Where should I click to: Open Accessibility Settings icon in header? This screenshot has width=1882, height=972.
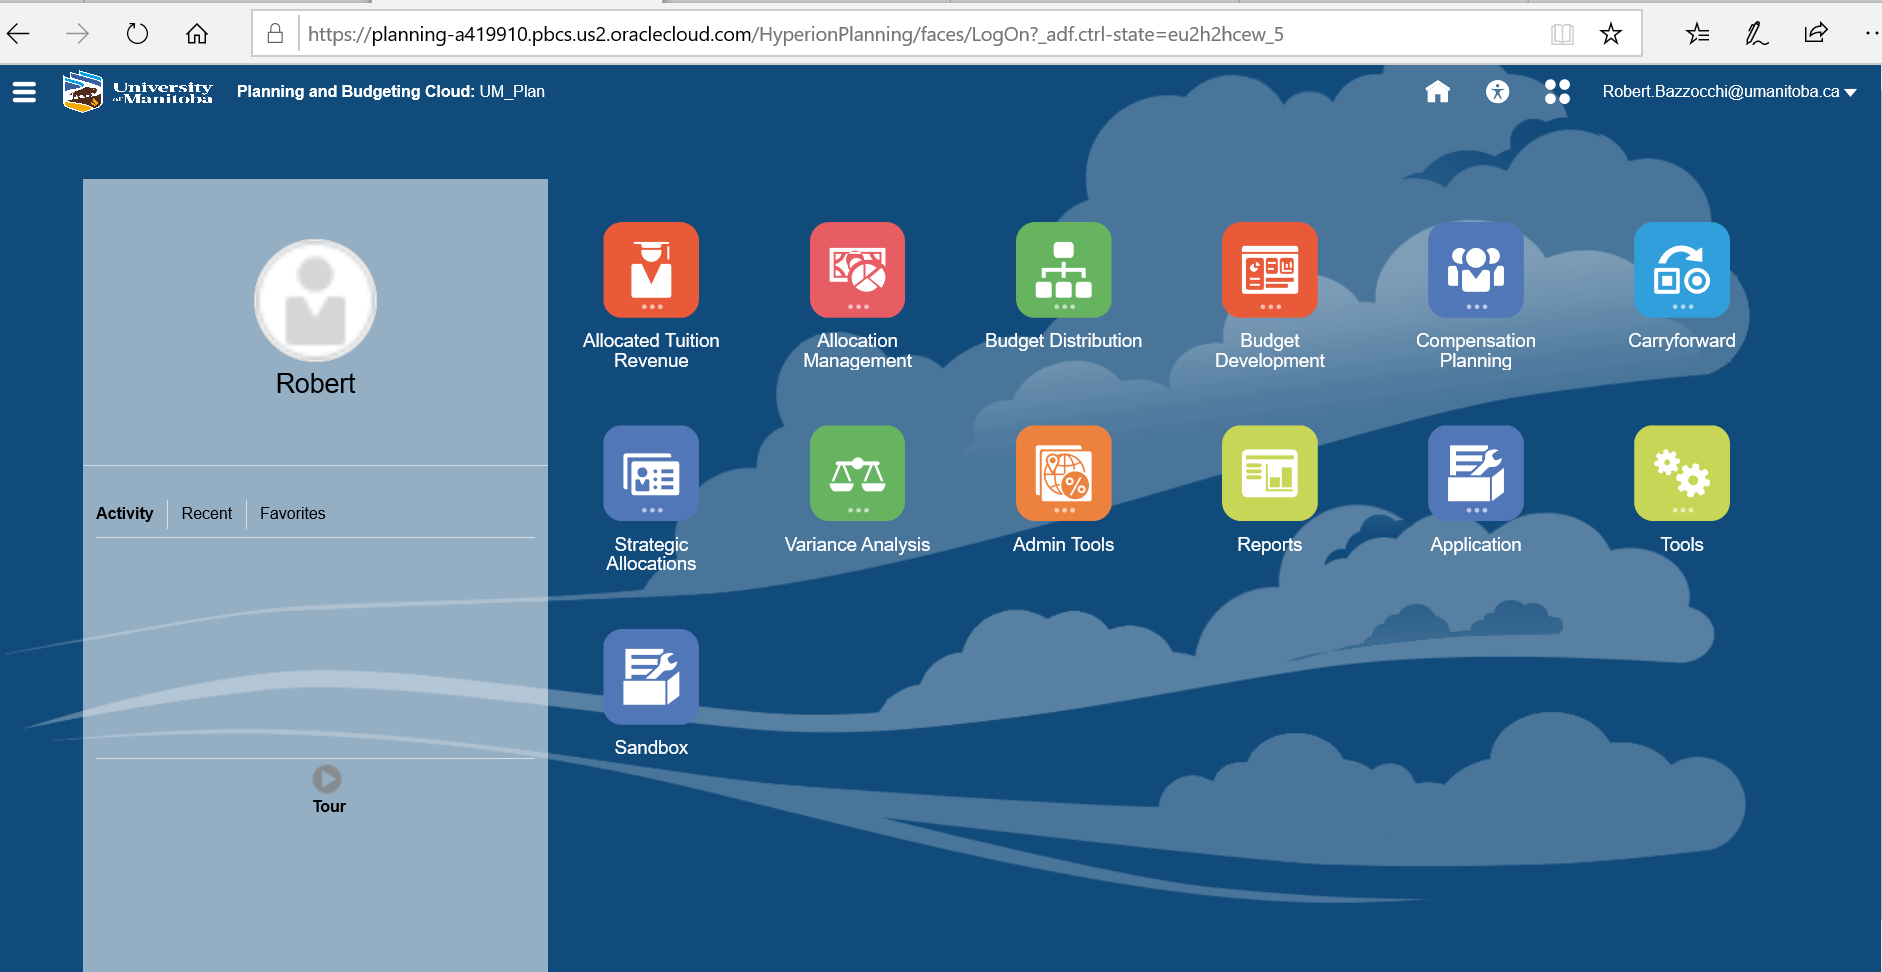click(1497, 92)
